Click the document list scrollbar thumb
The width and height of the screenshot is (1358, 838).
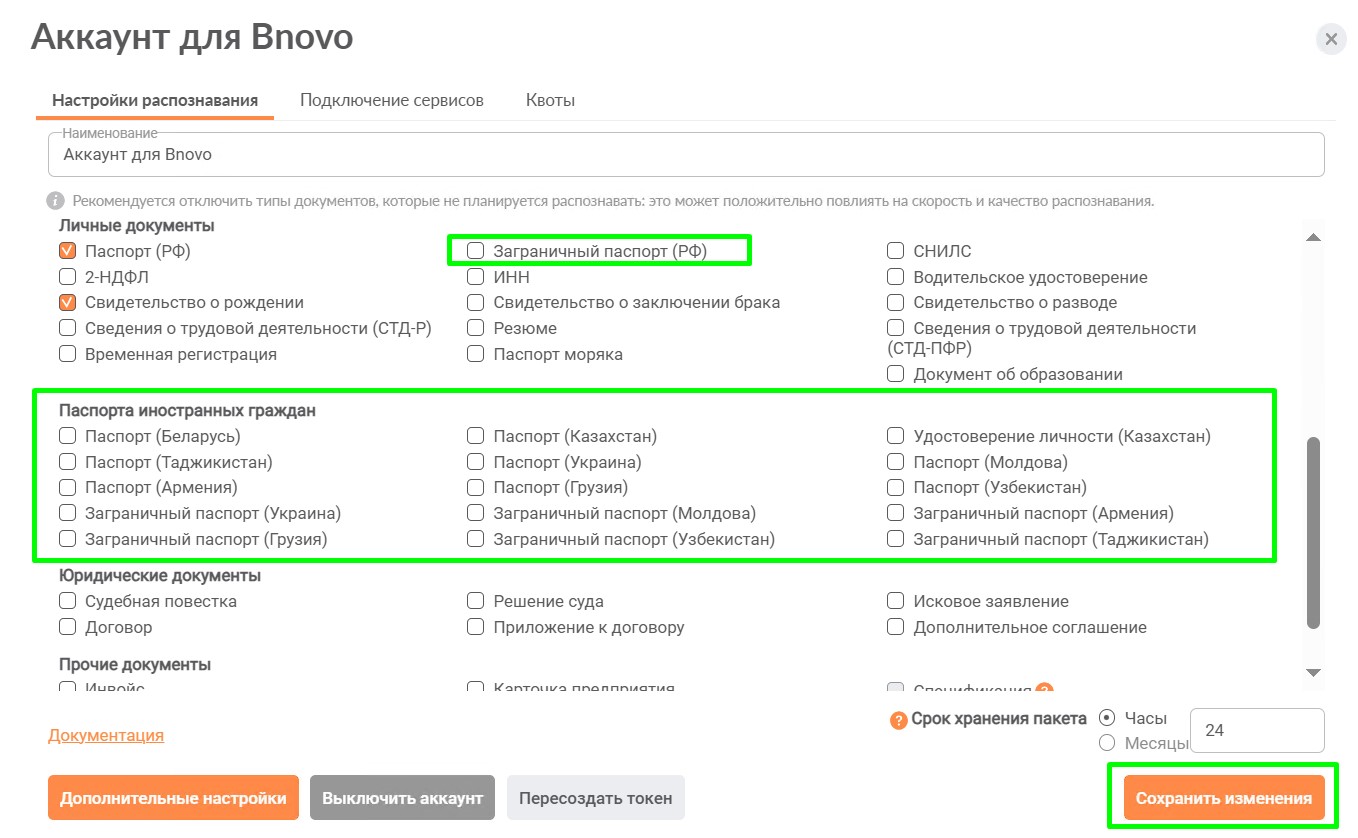click(x=1314, y=533)
